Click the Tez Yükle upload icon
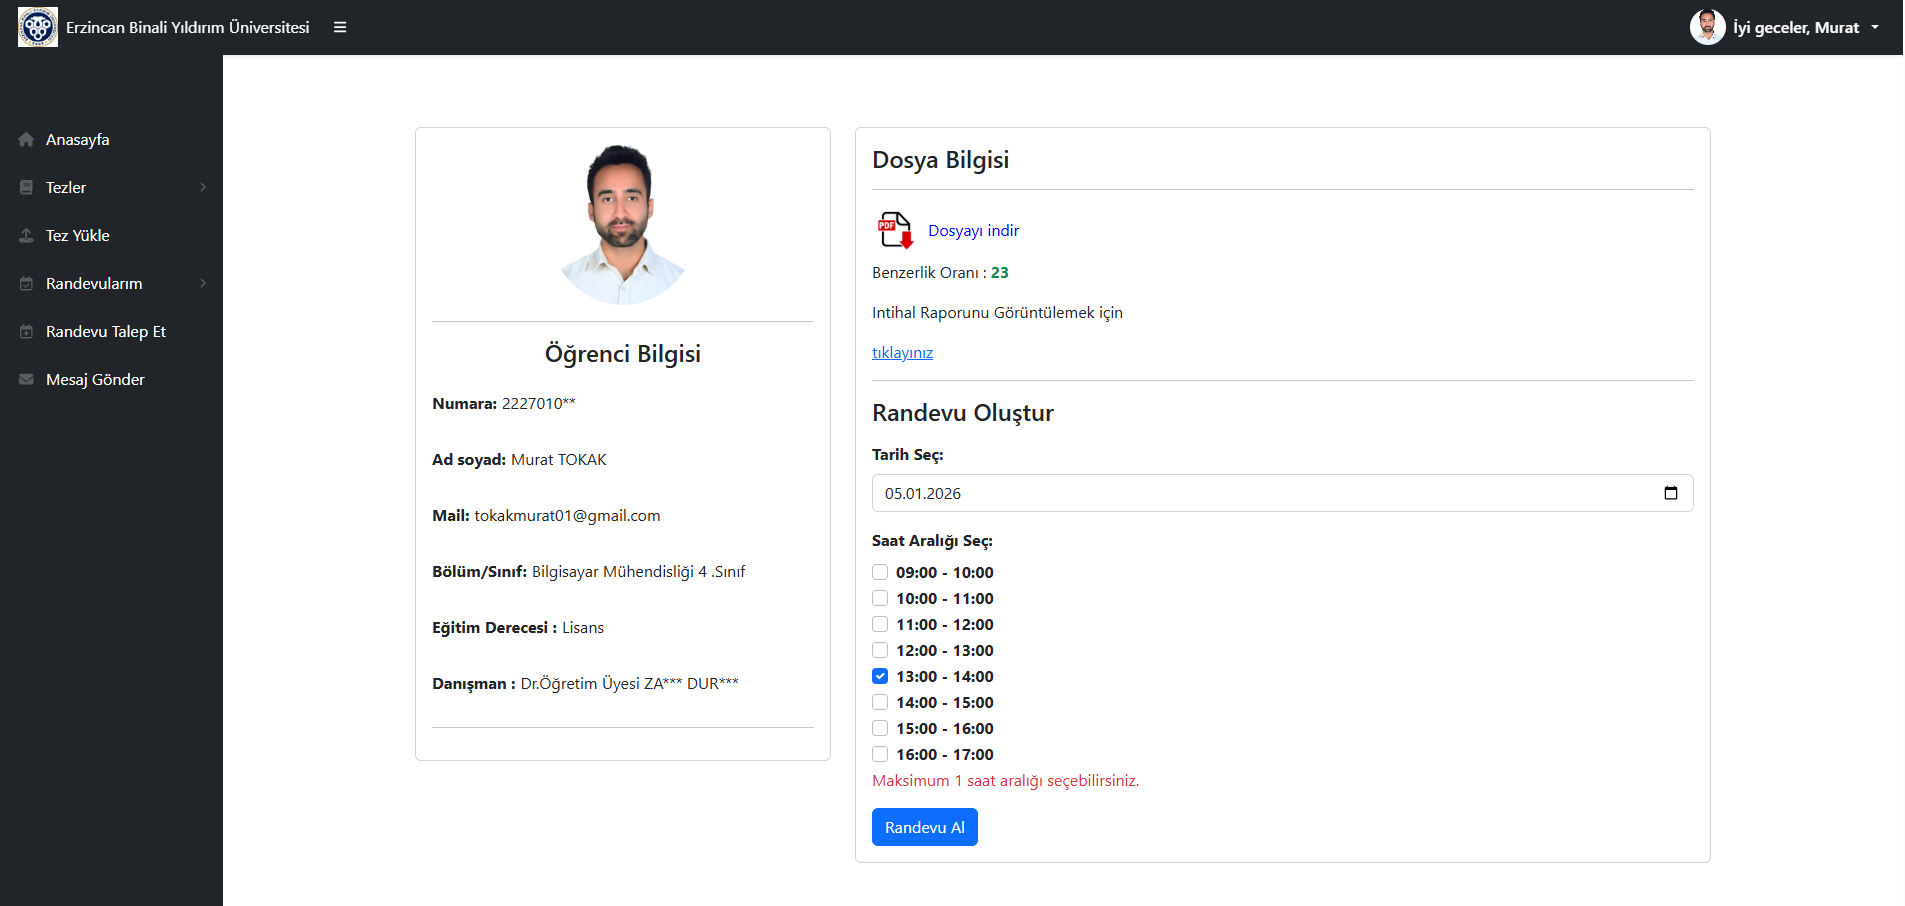The width and height of the screenshot is (1905, 906). pyautogui.click(x=26, y=236)
